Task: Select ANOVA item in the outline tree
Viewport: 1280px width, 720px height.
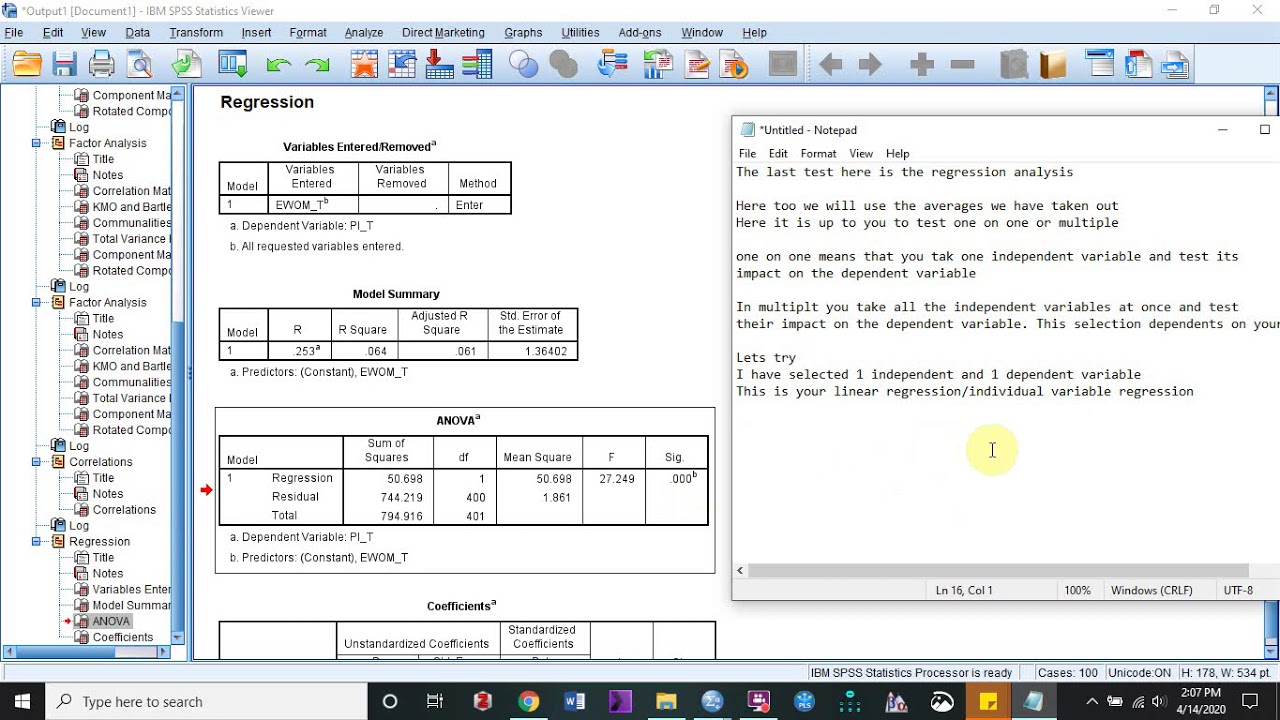Action: point(111,622)
